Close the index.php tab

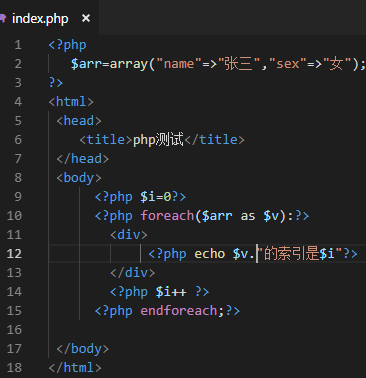86,18
